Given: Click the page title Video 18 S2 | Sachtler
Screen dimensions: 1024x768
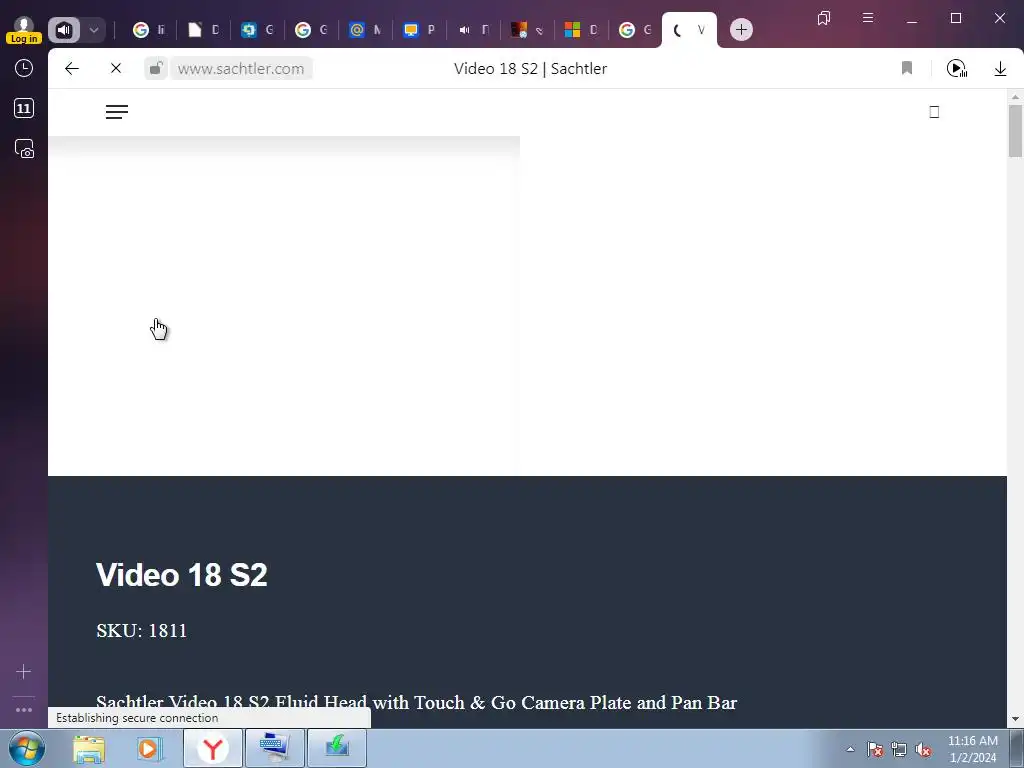Looking at the screenshot, I should 530,69.
